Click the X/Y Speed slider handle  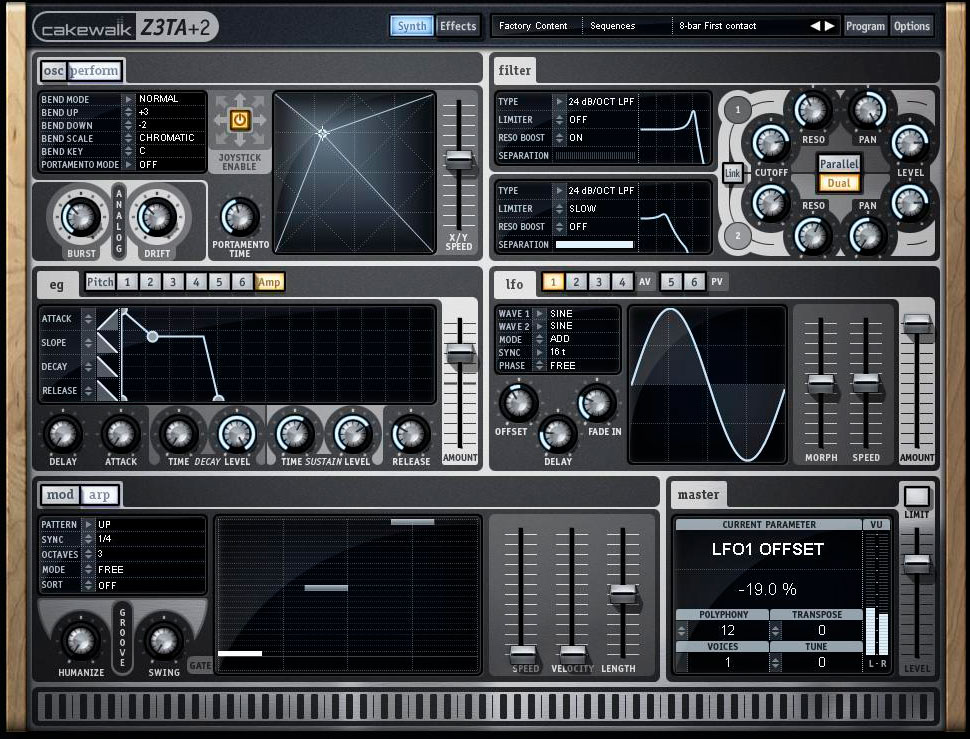point(459,159)
